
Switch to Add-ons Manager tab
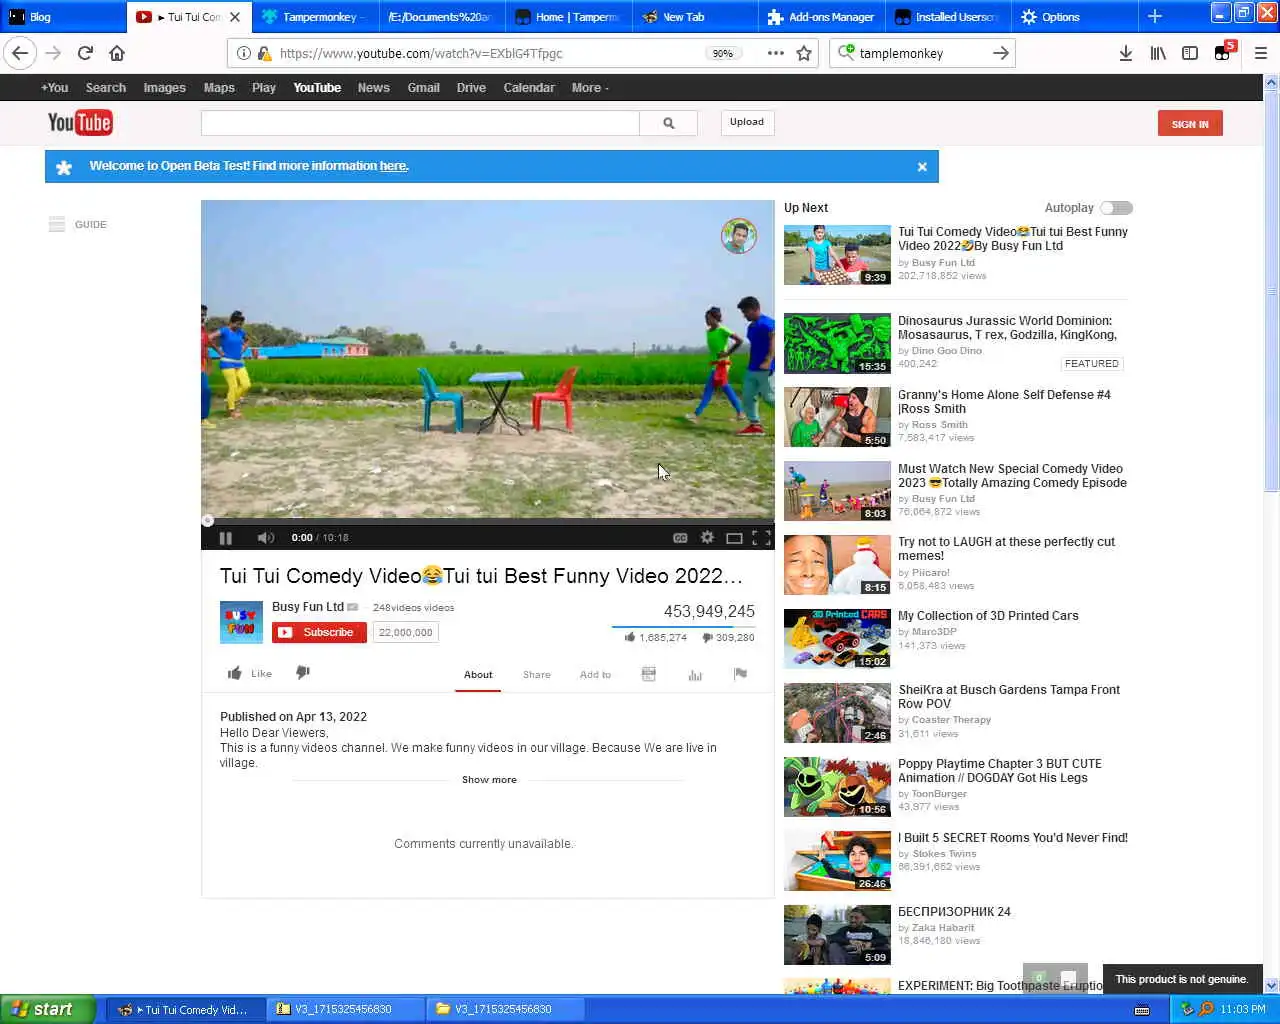[x=820, y=17]
